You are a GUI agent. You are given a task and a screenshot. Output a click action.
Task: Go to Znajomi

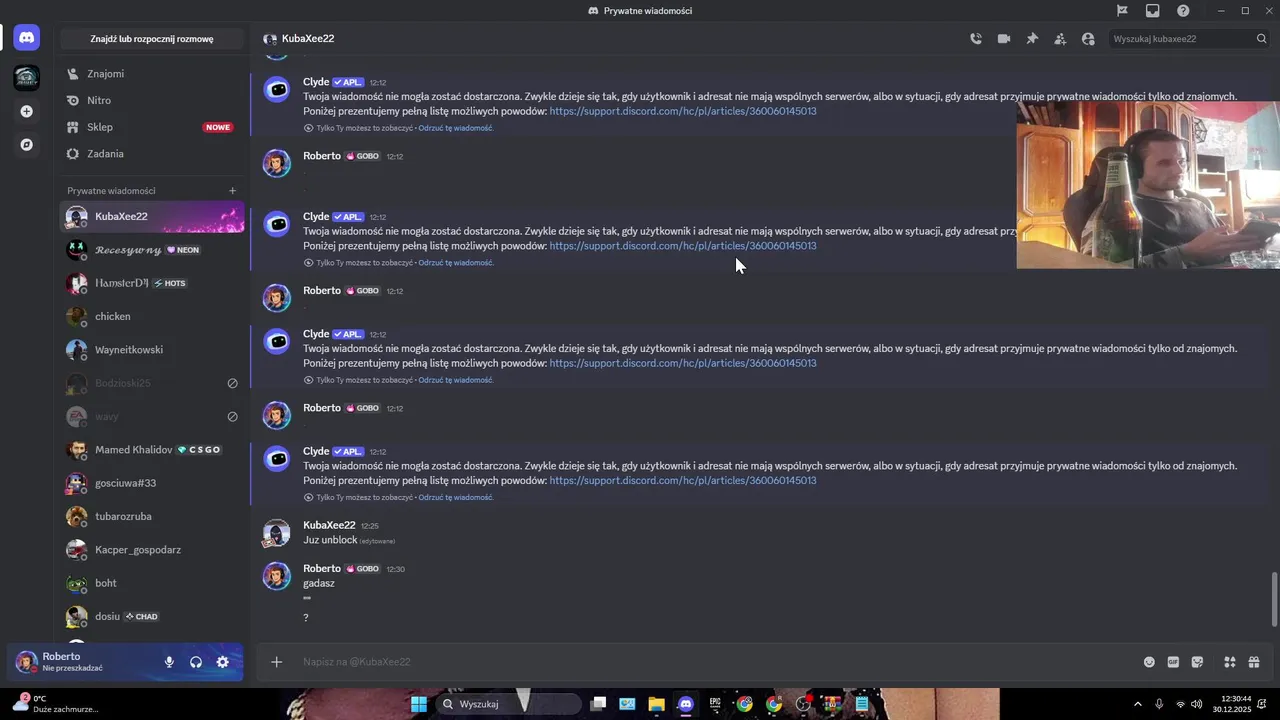pos(152,74)
